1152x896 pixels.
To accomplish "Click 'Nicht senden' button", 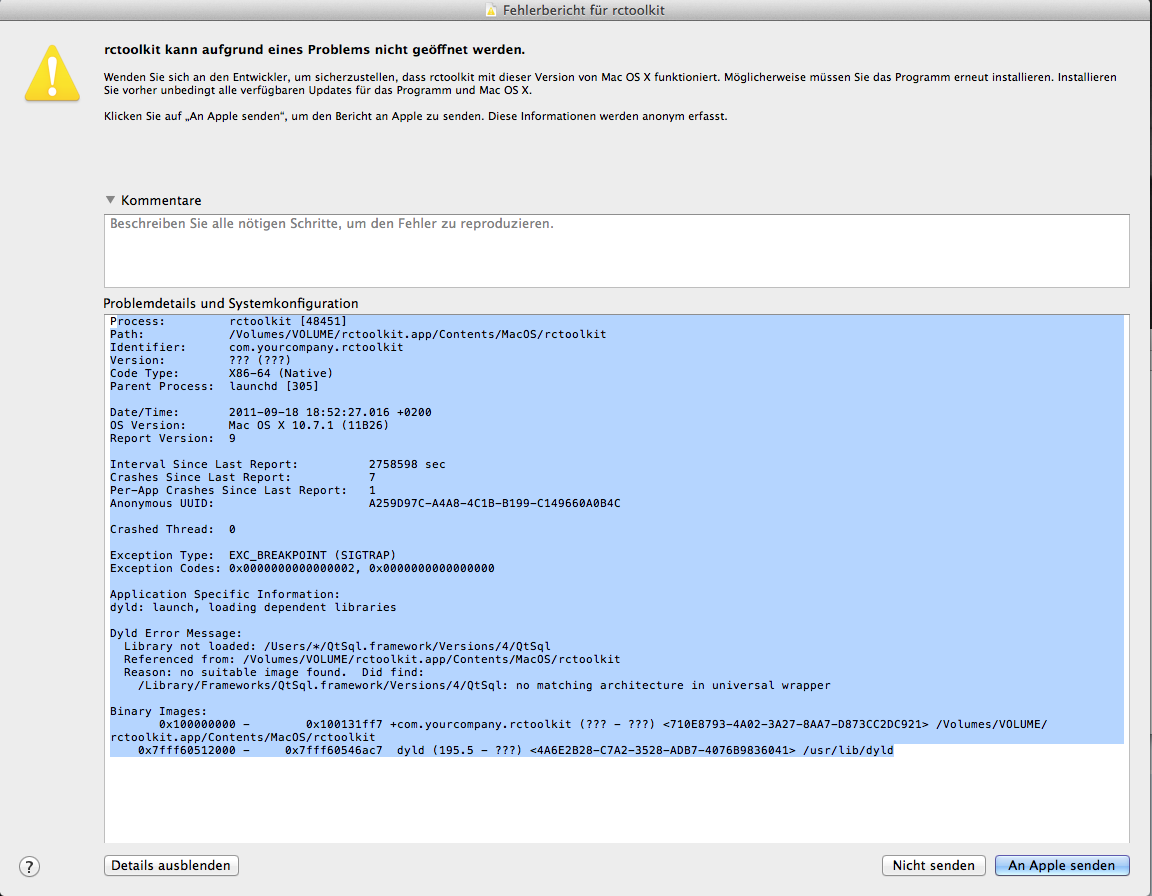I will pyautogui.click(x=933, y=865).
